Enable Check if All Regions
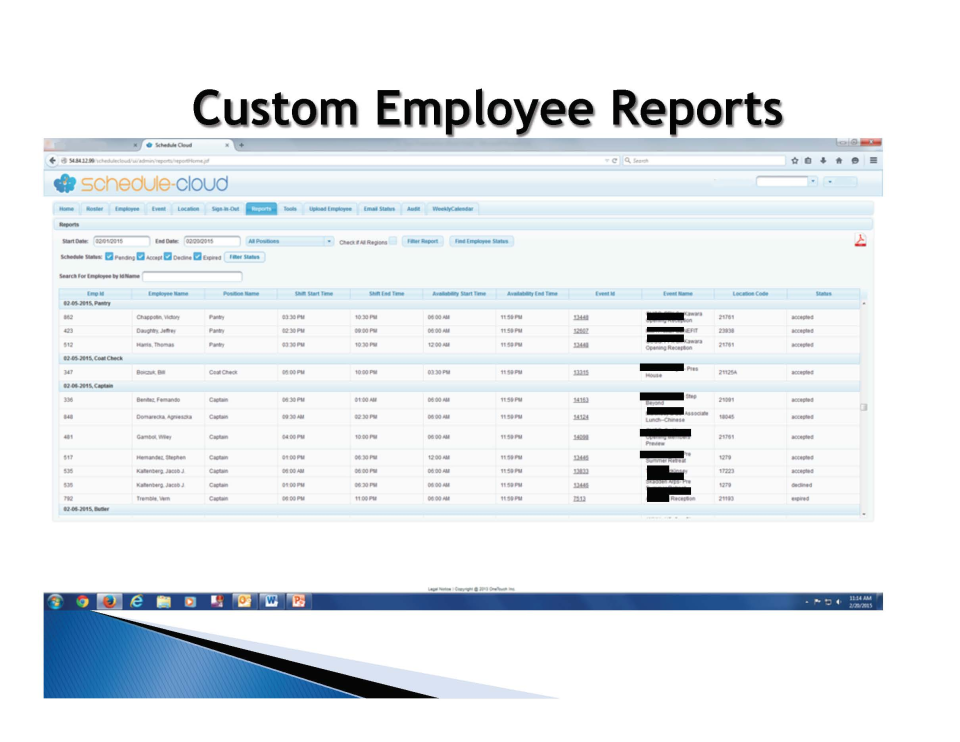 394,241
